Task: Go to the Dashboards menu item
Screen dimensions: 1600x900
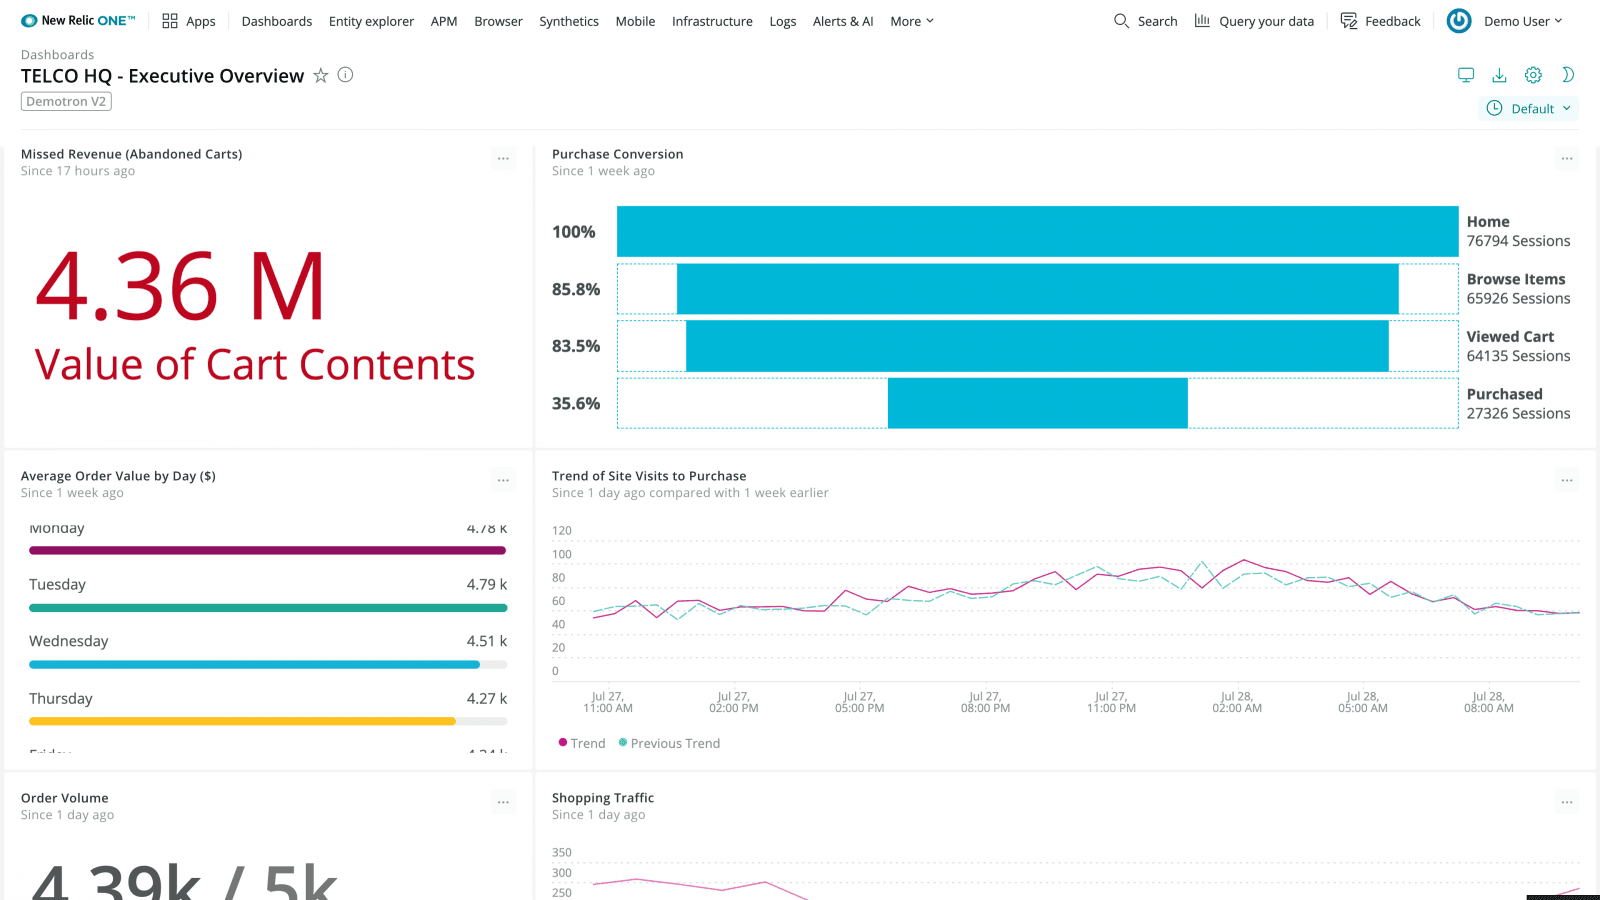Action: pos(276,20)
